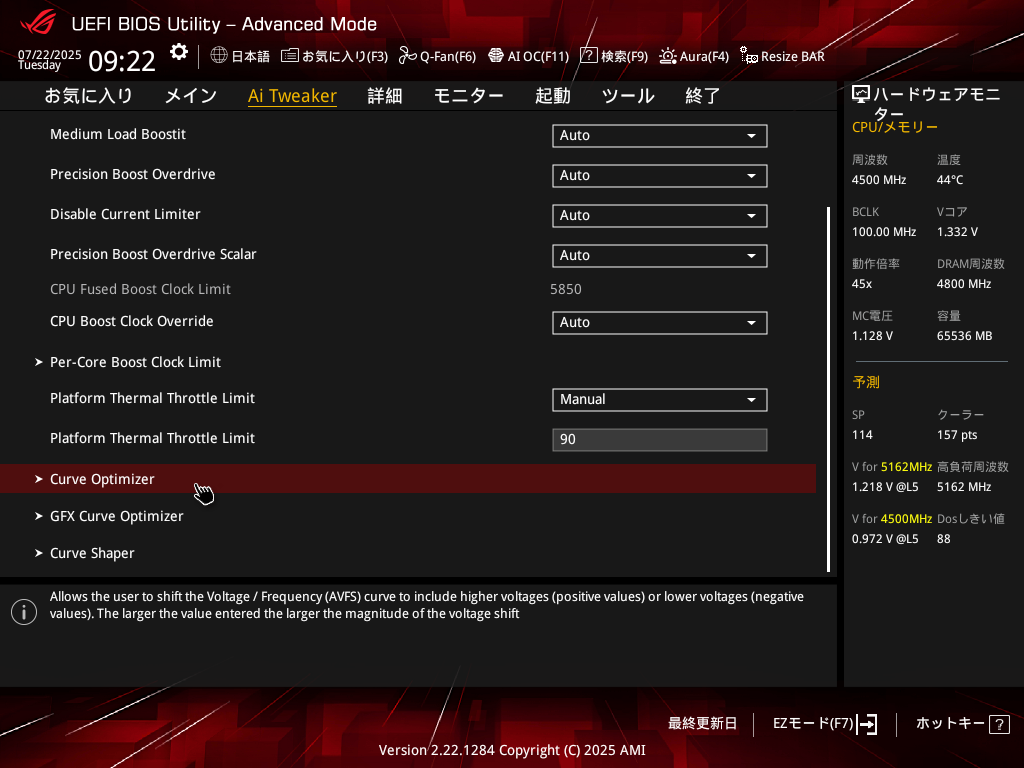Click the hotkey question-mark box icon
The image size is (1024, 768).
pos(999,724)
